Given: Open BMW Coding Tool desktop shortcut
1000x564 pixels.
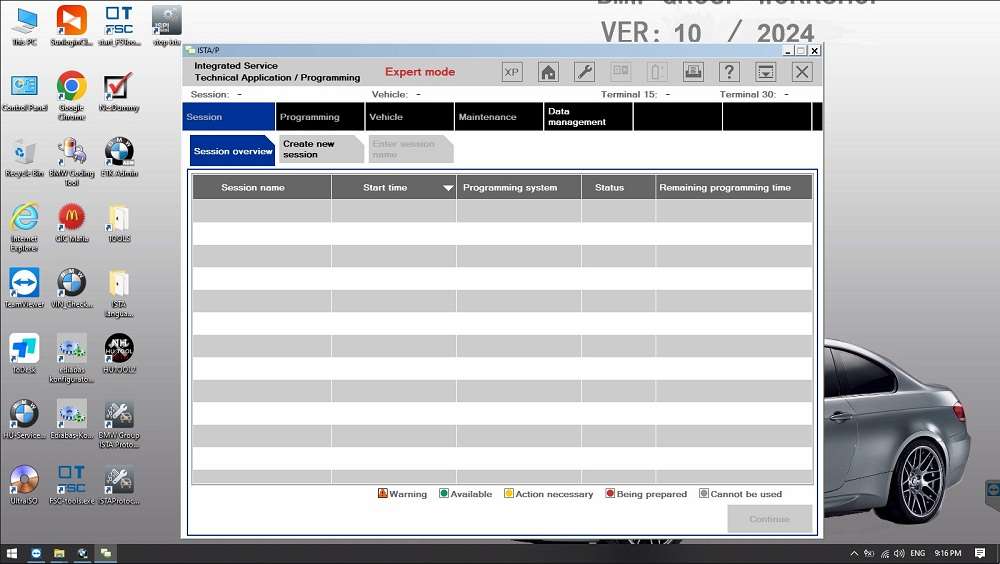Looking at the screenshot, I should click(71, 153).
